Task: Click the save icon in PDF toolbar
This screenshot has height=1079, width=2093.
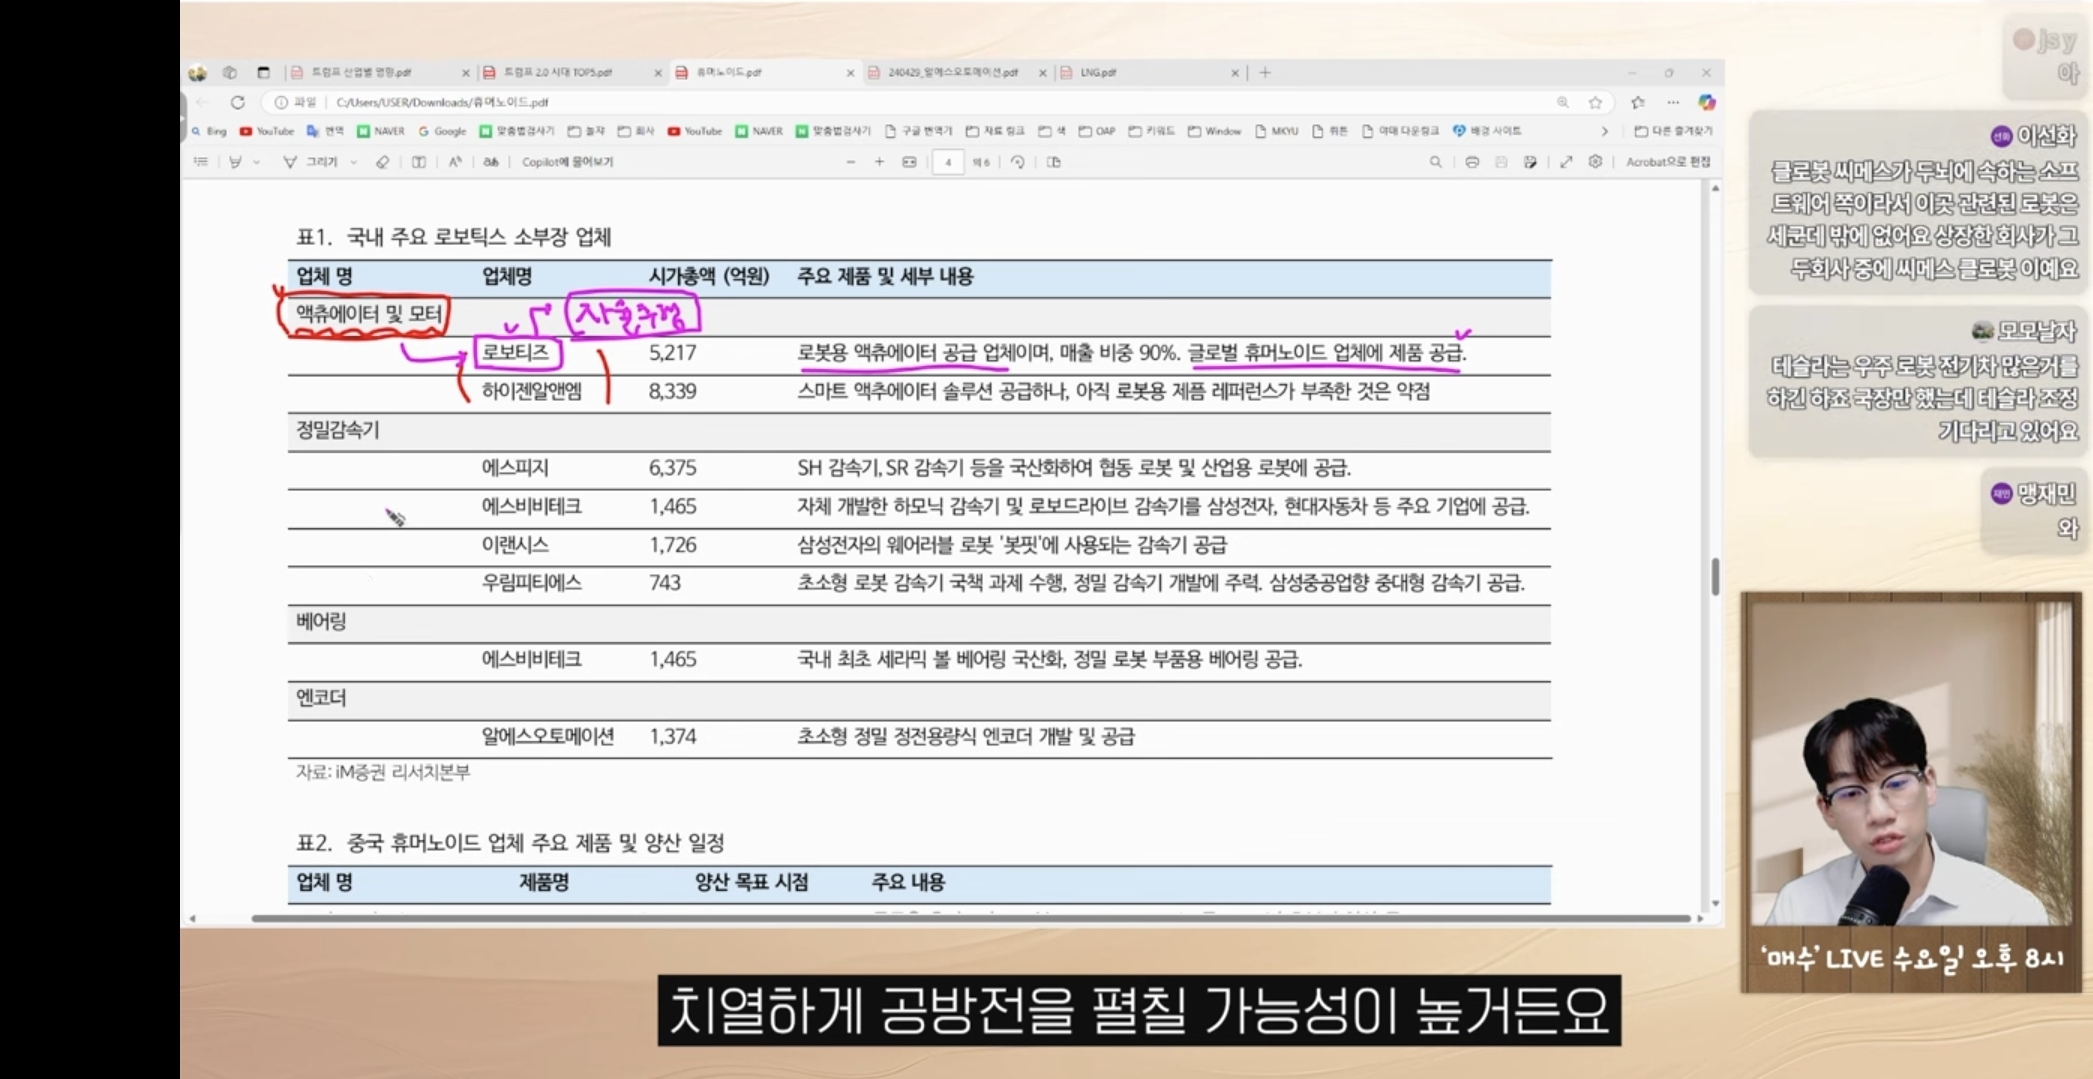Action: (1501, 162)
